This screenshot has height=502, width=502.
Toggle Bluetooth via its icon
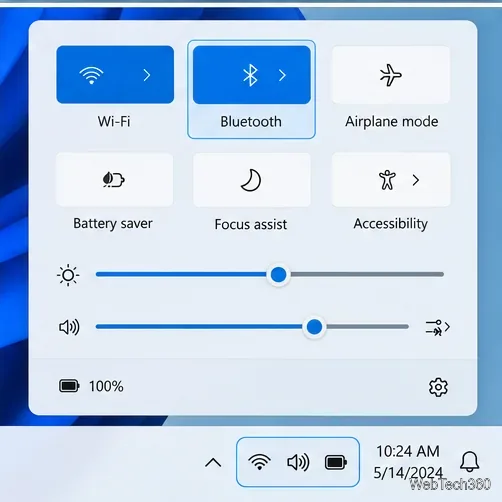tap(250, 75)
